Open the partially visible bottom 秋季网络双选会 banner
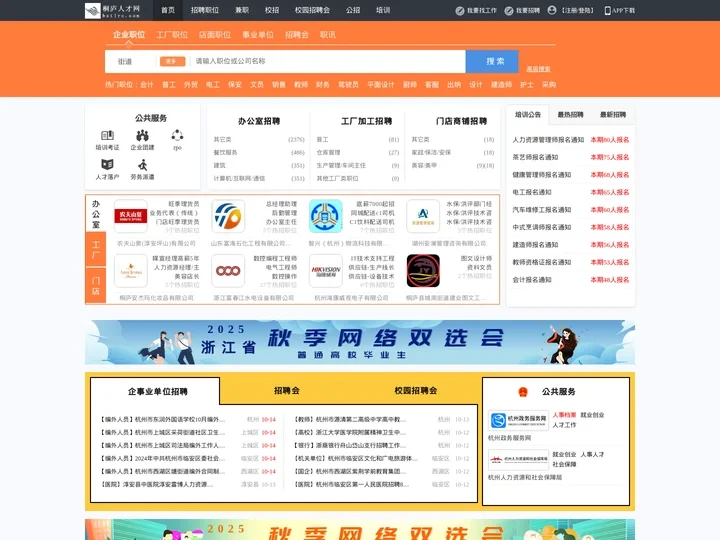Viewport: 720px width, 540px height. point(360,529)
